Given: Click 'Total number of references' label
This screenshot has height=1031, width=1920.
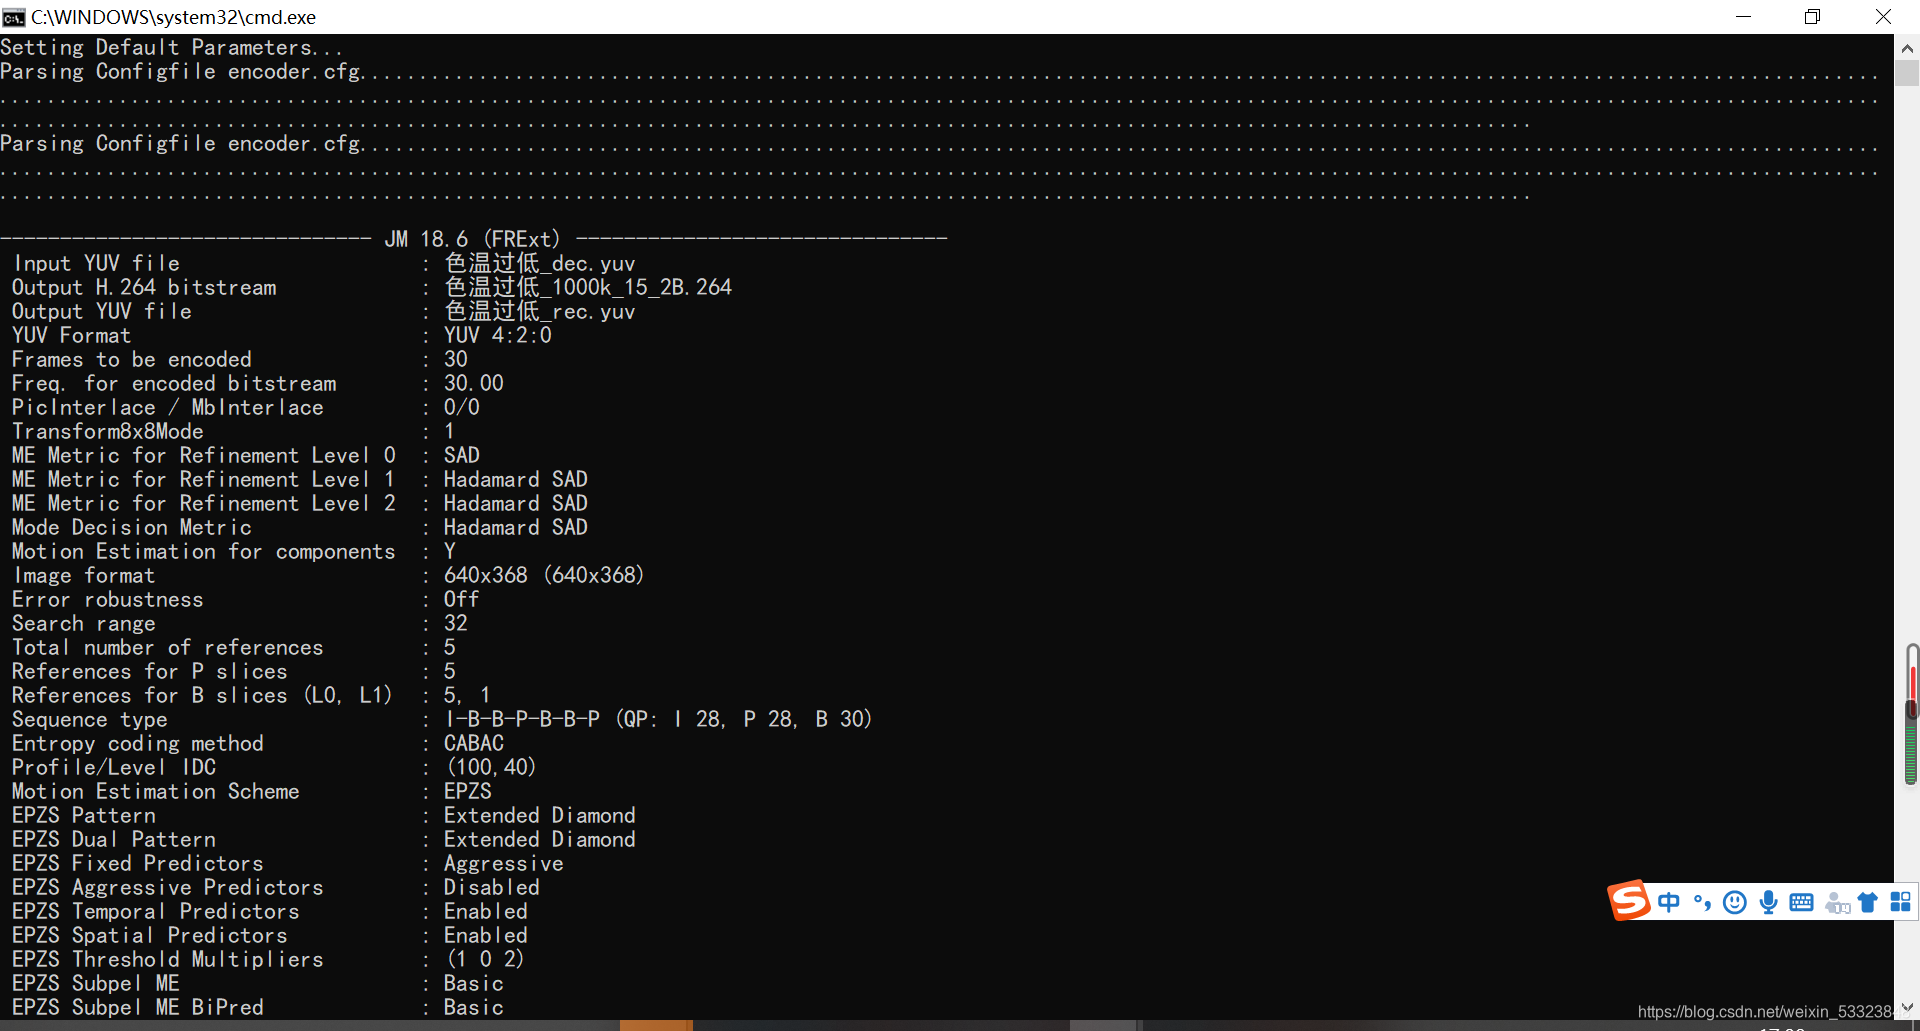Looking at the screenshot, I should (168, 648).
